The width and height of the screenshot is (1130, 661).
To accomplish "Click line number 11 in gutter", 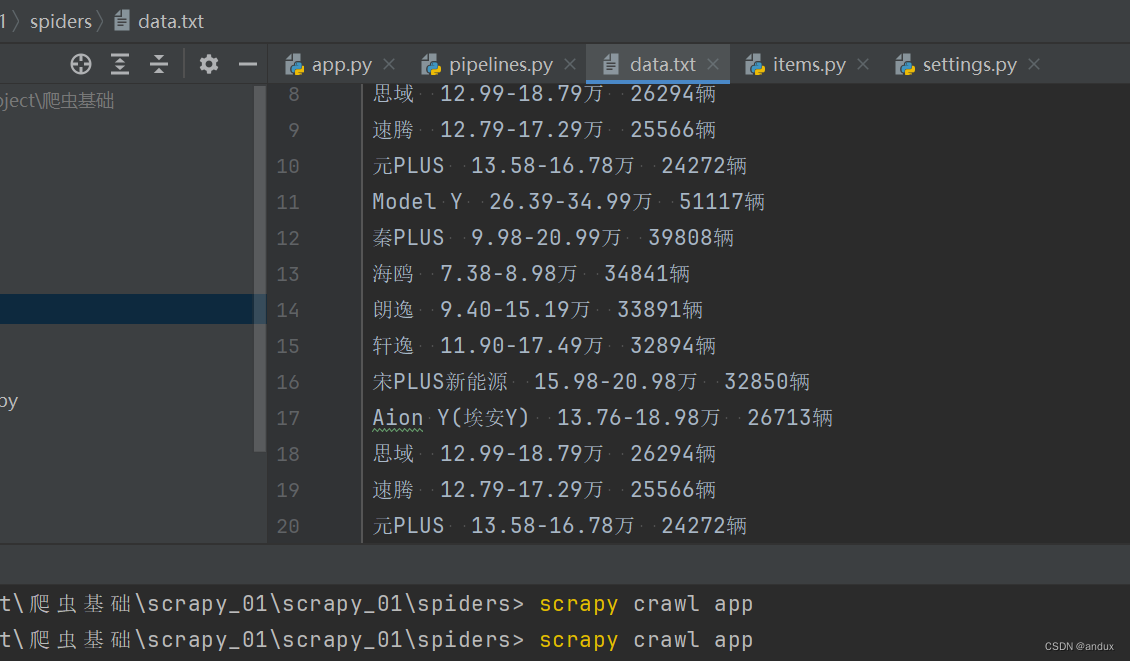I will [288, 202].
